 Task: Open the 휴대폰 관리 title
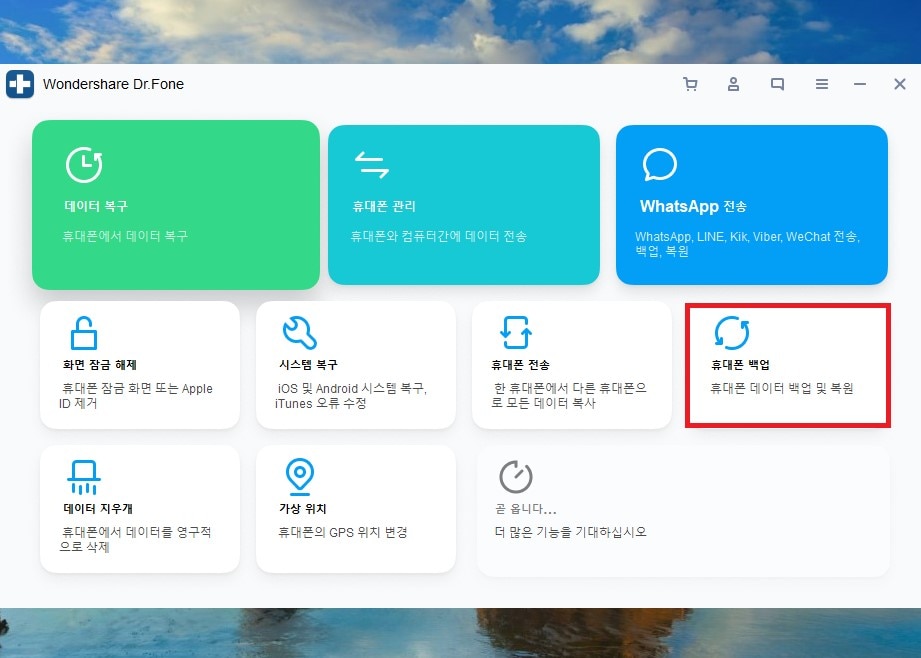(384, 206)
